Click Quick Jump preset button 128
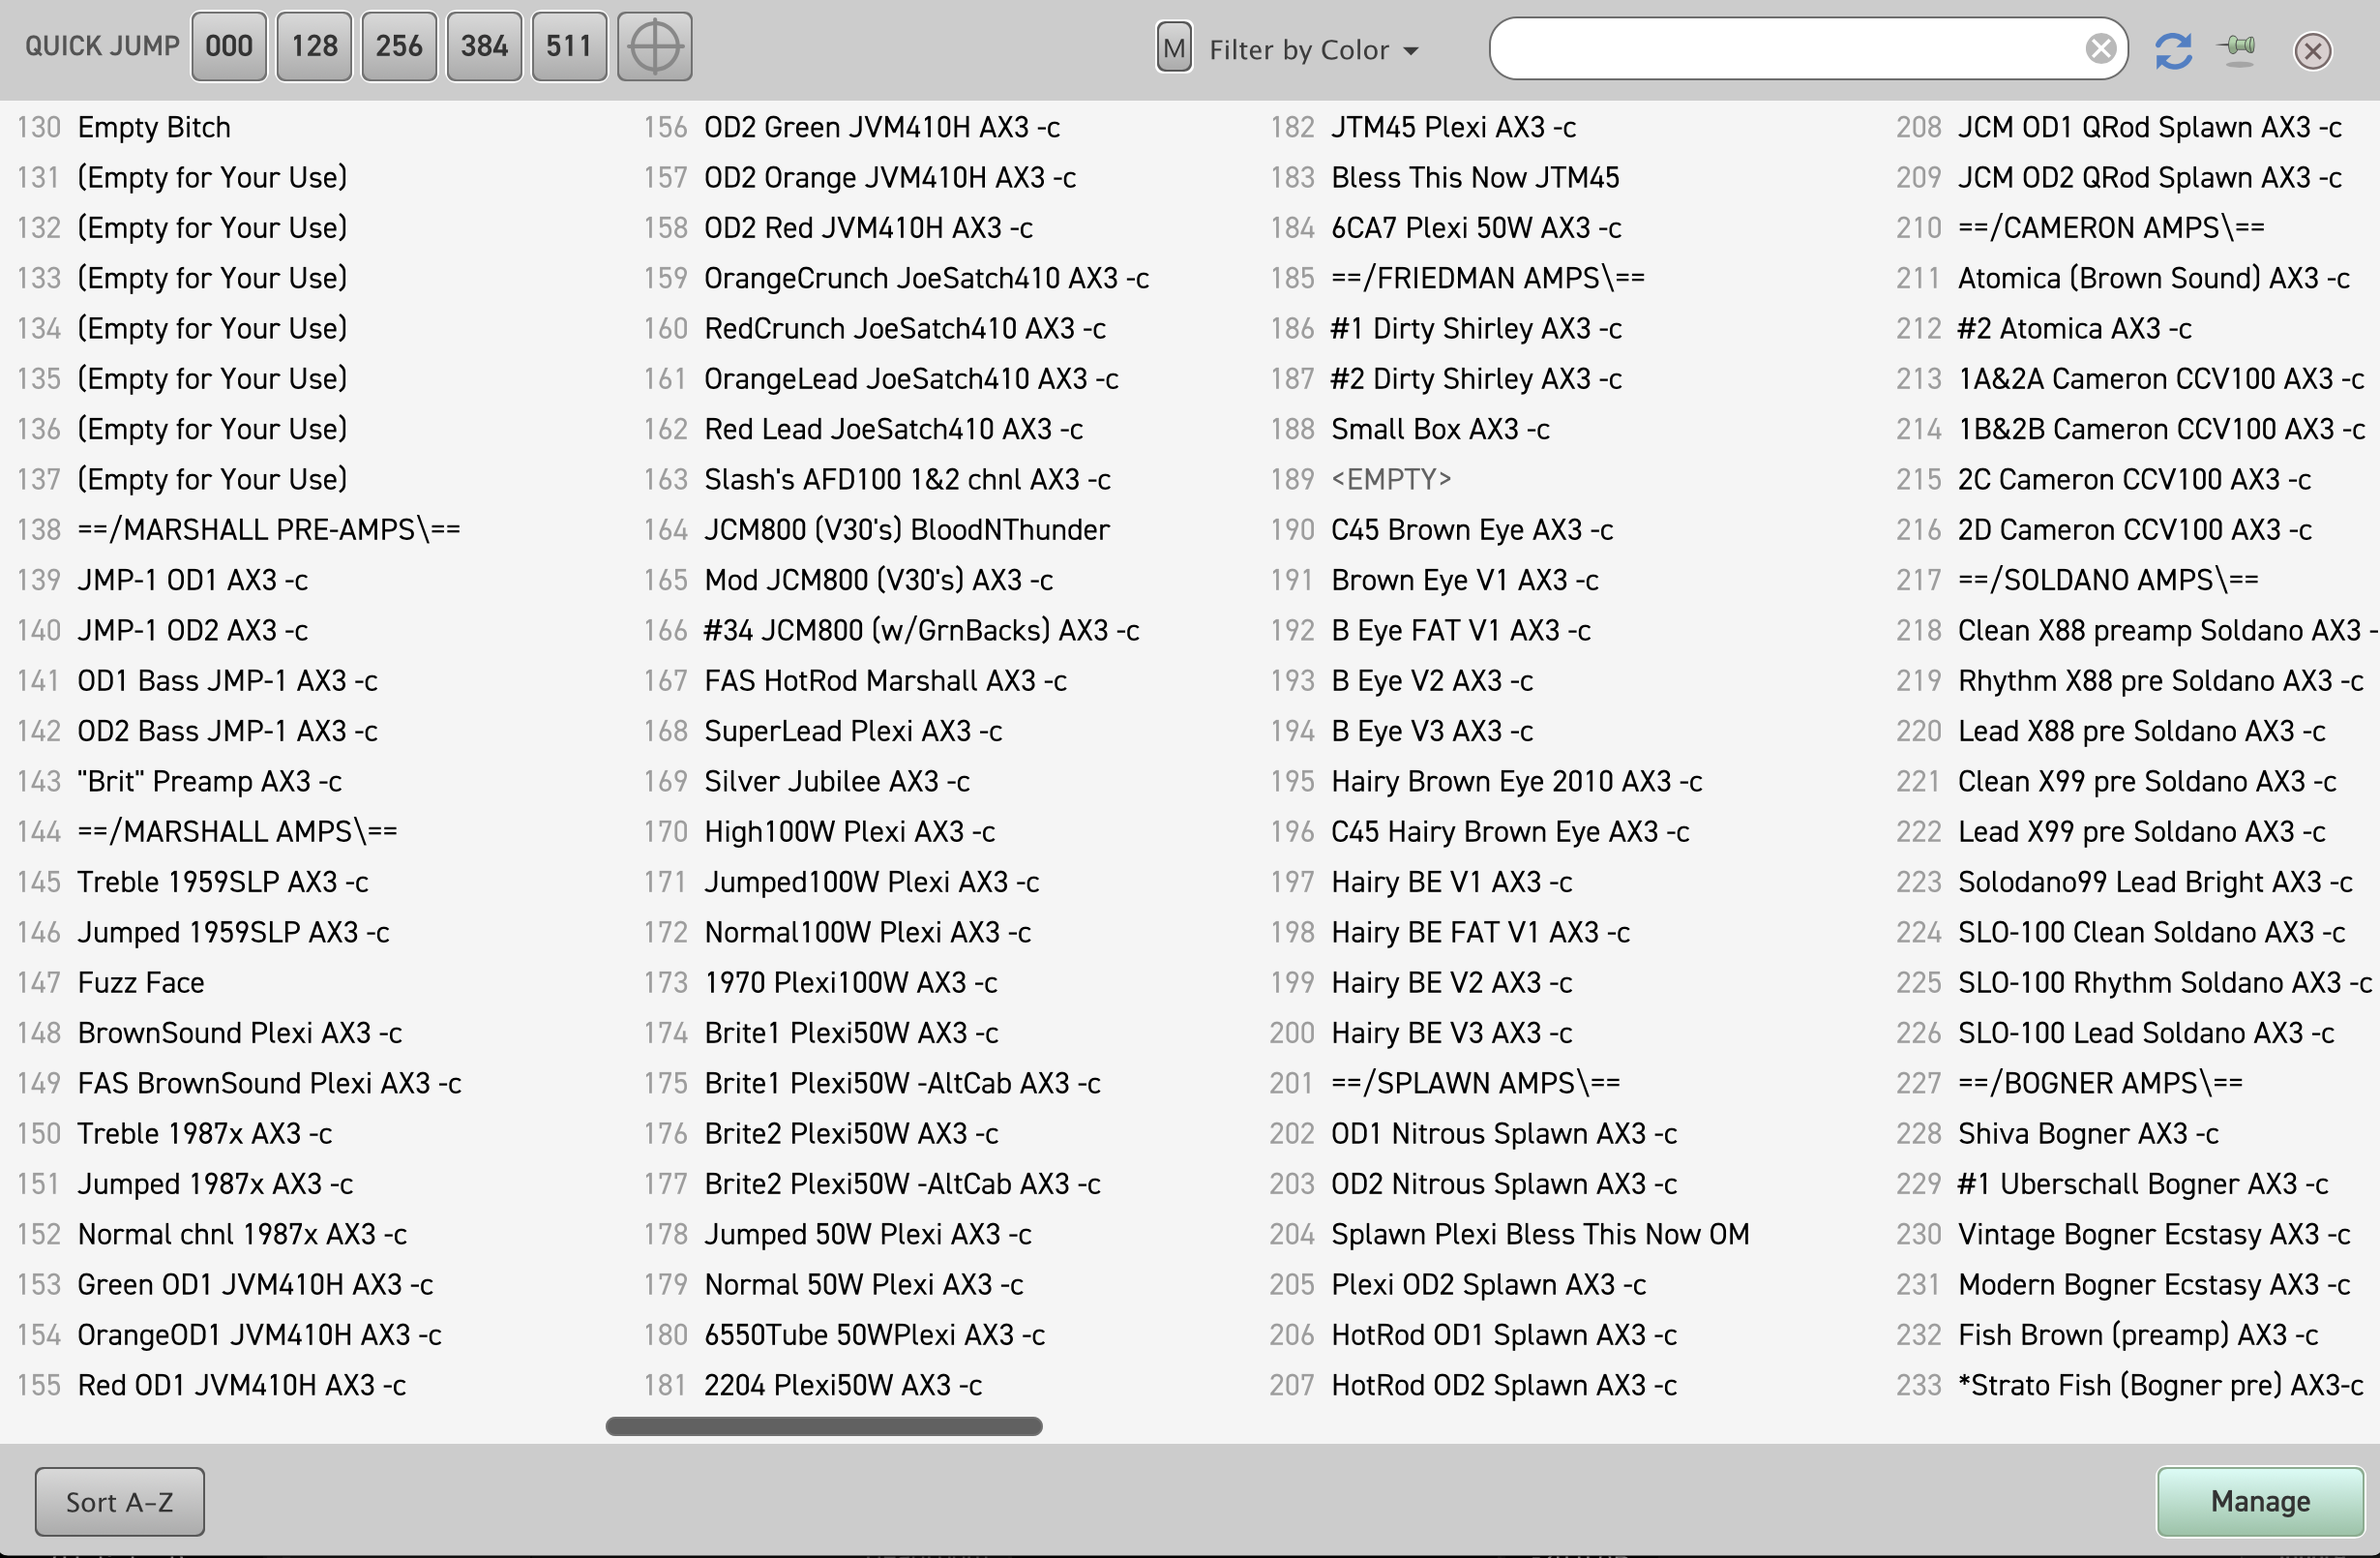 pos(314,47)
